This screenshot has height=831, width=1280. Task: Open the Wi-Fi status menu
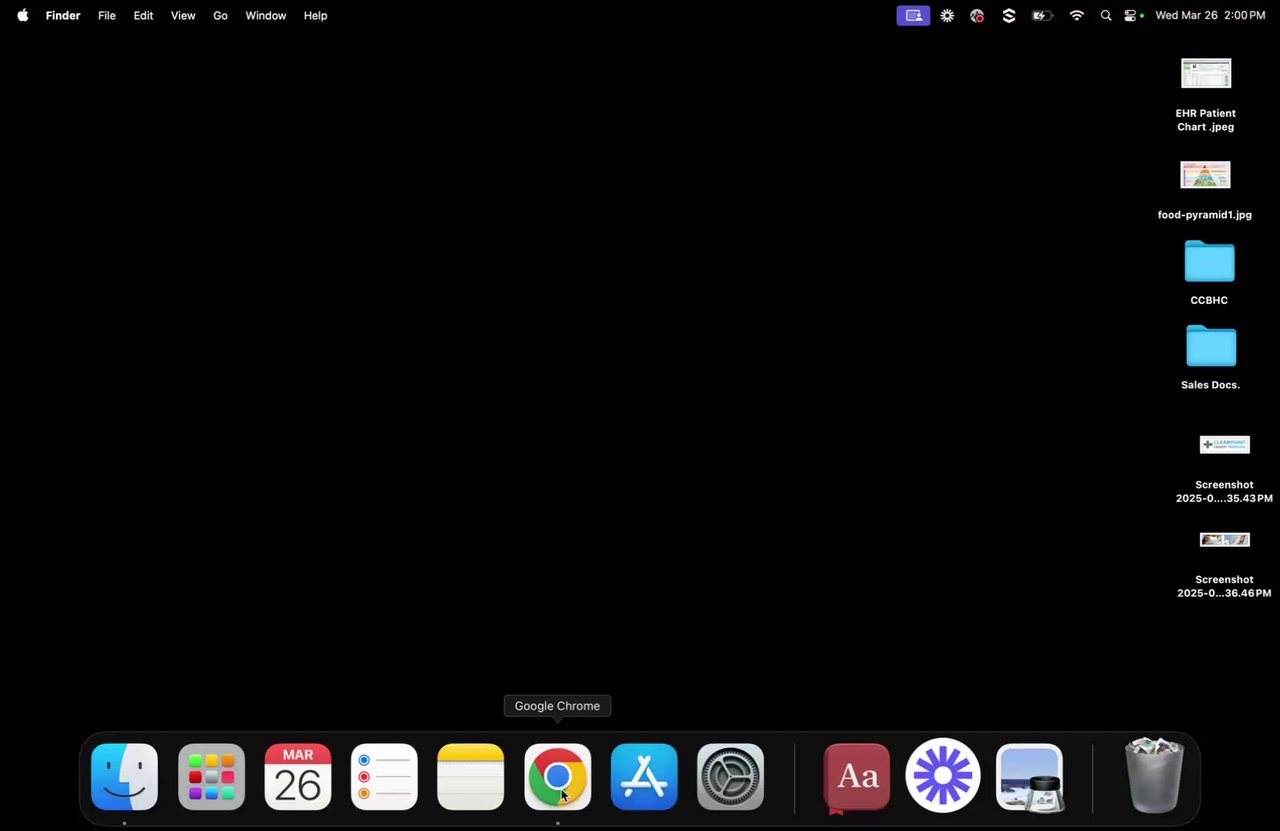tap(1076, 16)
